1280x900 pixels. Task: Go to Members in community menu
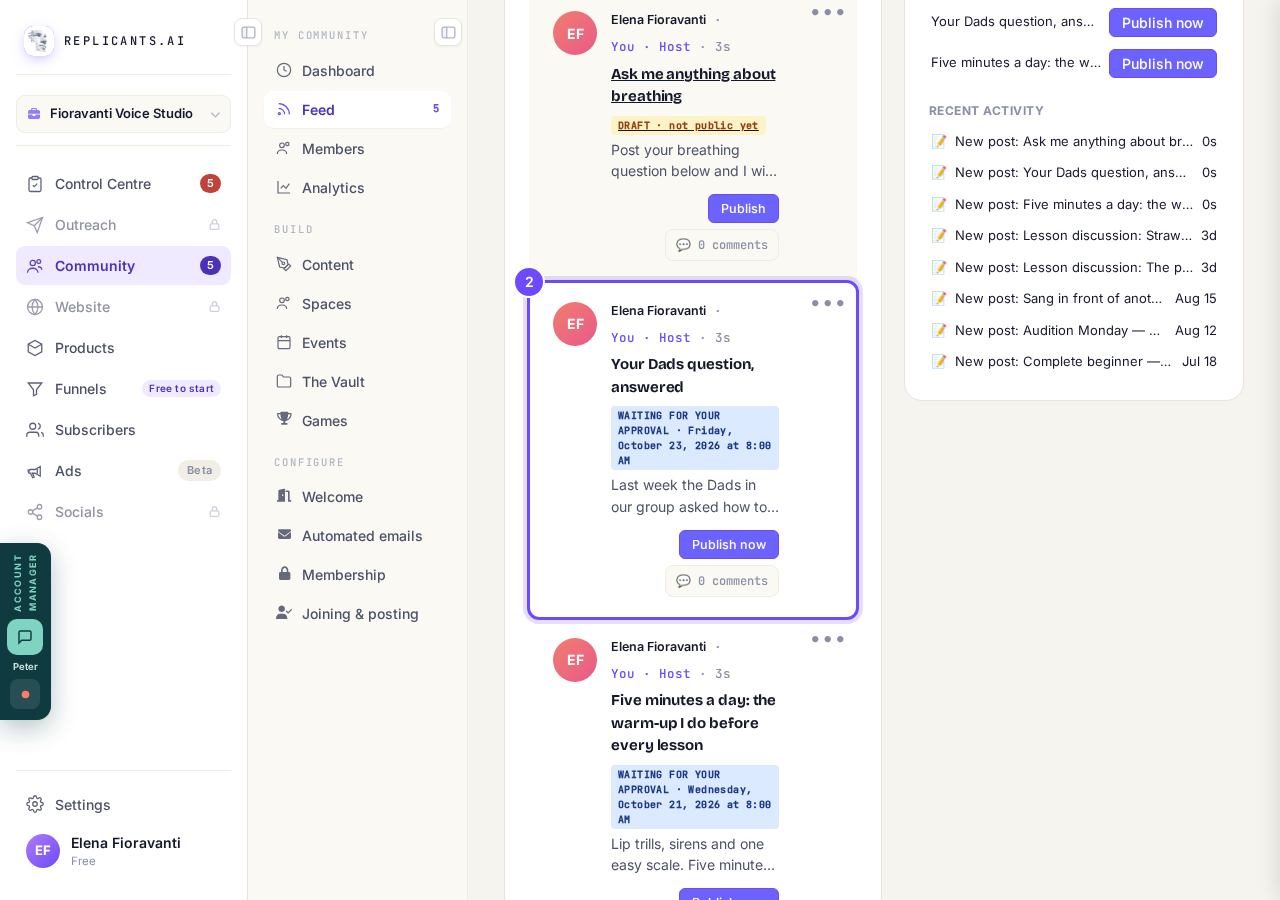point(357,148)
